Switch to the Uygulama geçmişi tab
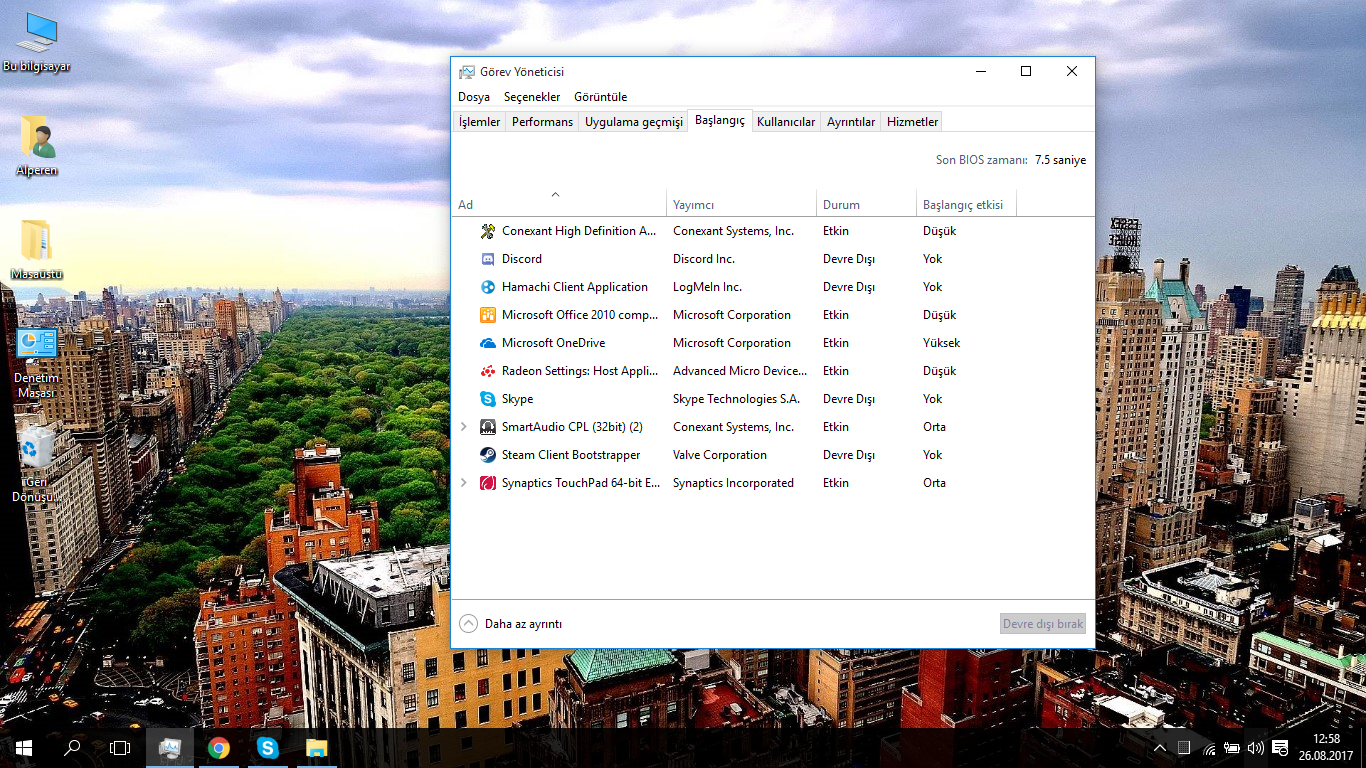The height and width of the screenshot is (768, 1366). (x=633, y=122)
